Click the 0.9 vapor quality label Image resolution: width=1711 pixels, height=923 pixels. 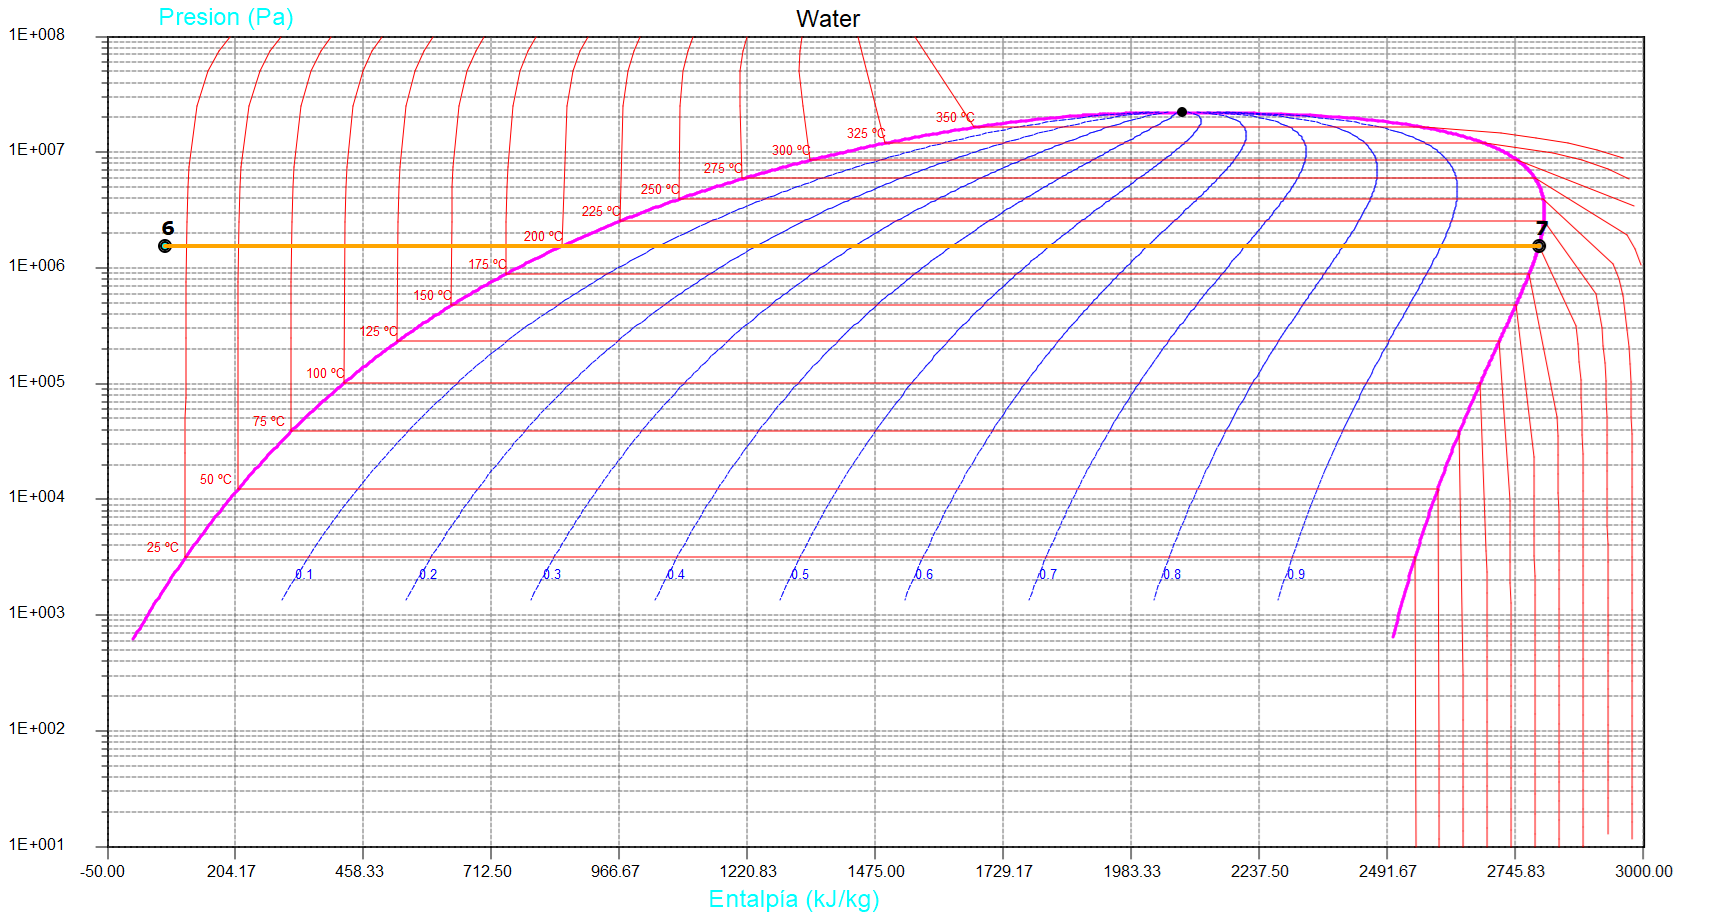(x=1296, y=575)
